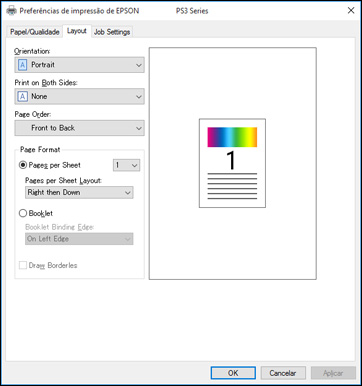Open the Print on Both Sides dropdown
This screenshot has height=386, width=362.
point(79,96)
